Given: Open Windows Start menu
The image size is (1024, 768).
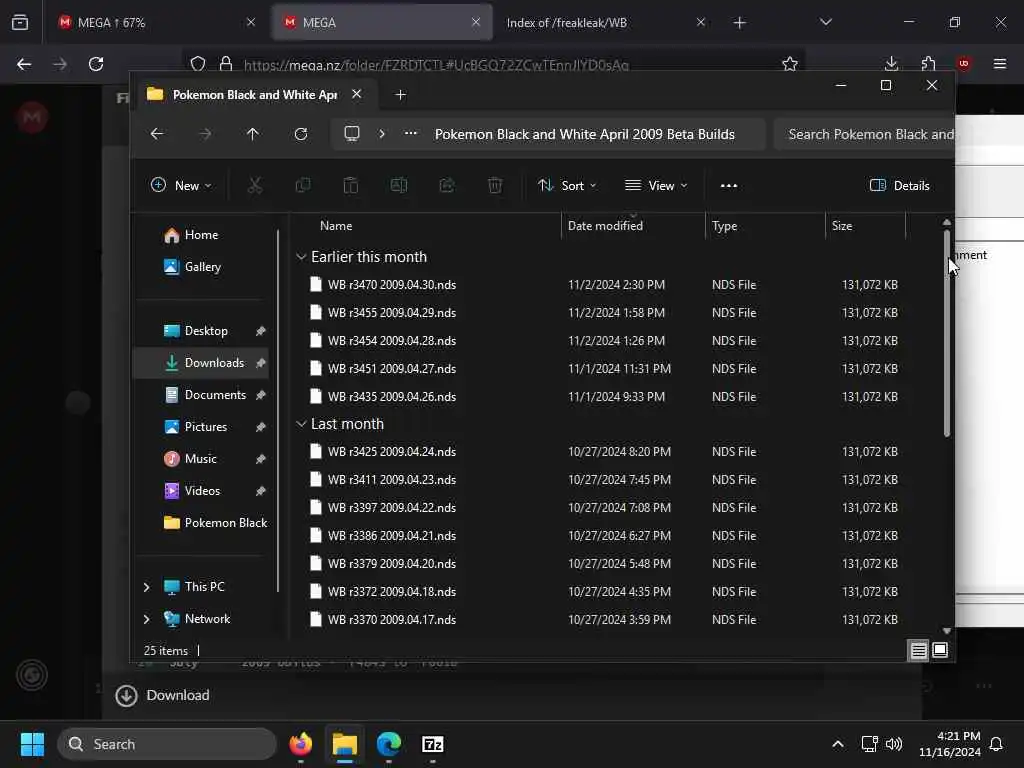Looking at the screenshot, I should tap(32, 744).
